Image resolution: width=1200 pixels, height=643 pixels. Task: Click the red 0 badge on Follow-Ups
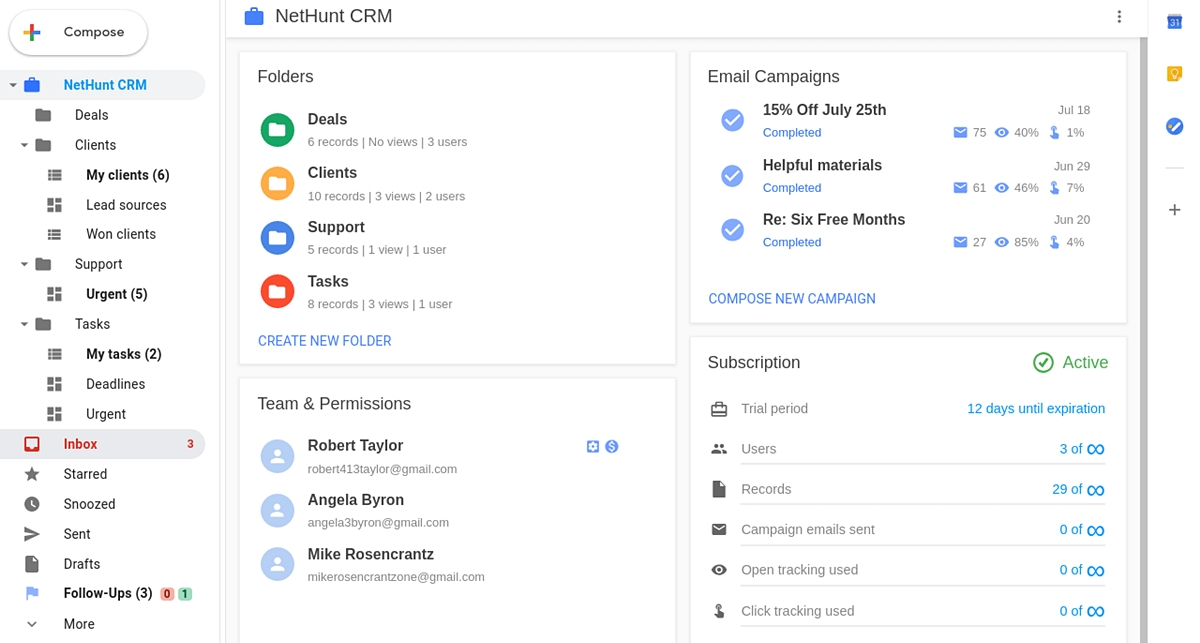[x=167, y=594]
